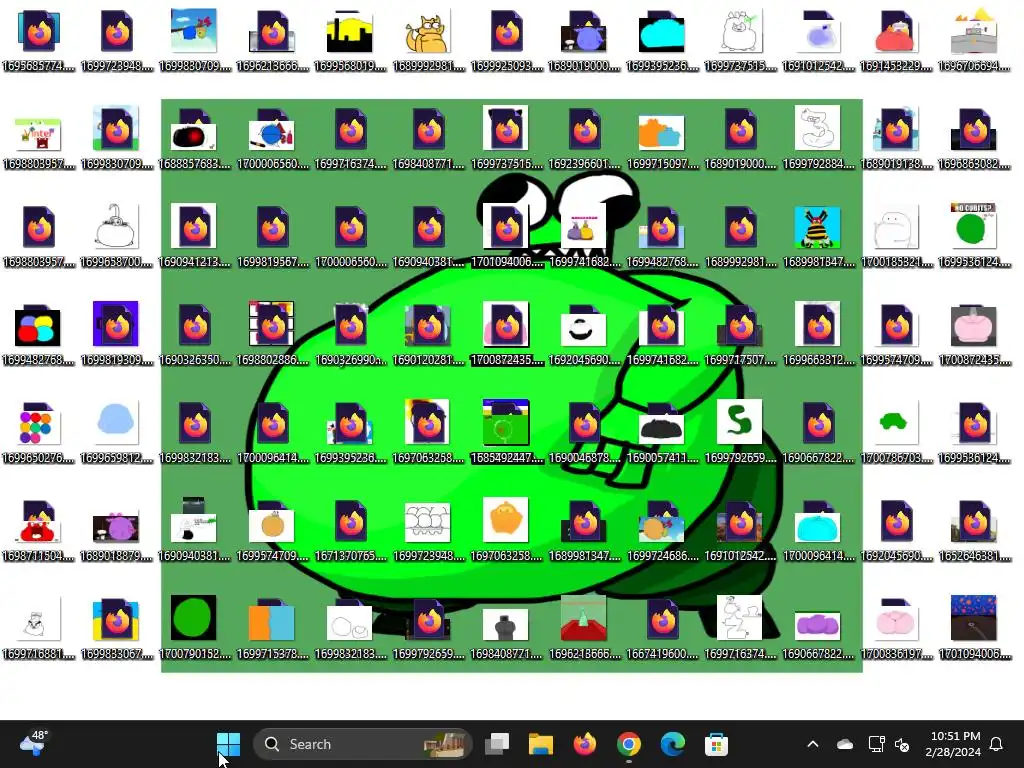This screenshot has width=1024, height=768.
Task: Select the small sketch file 1699716881
Action: (x=39, y=628)
